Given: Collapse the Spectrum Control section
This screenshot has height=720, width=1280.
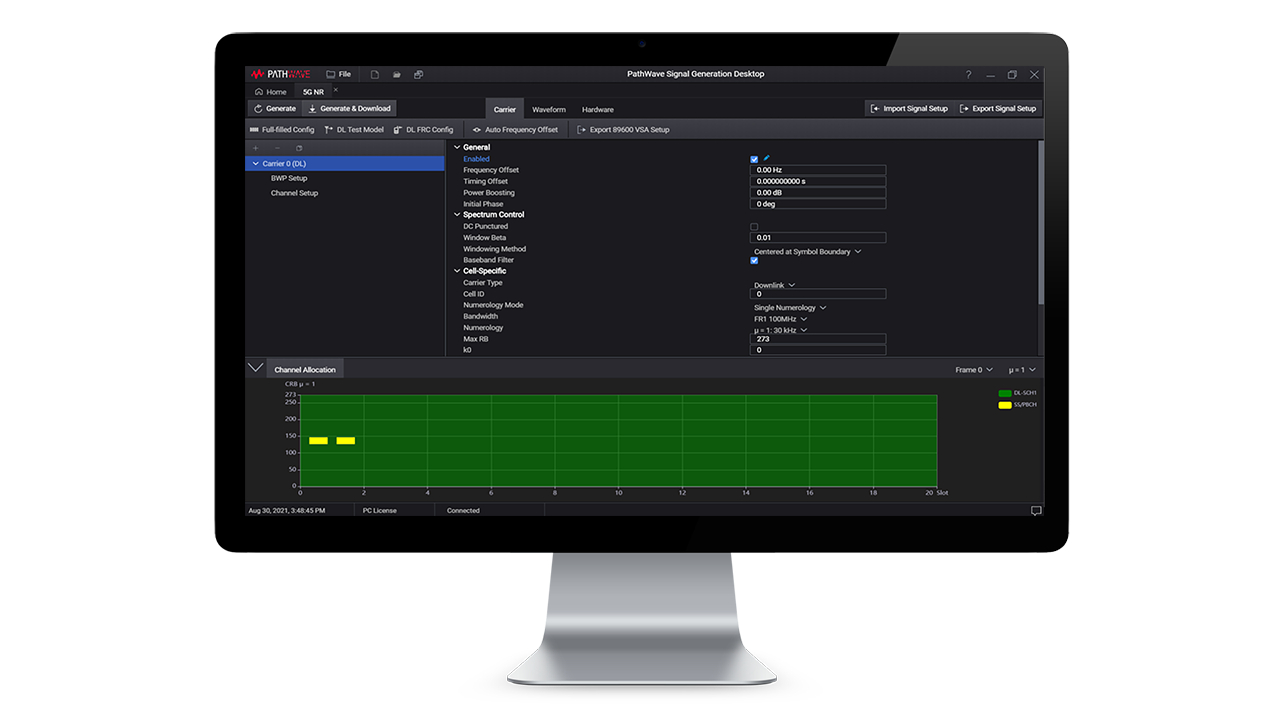Looking at the screenshot, I should (457, 214).
